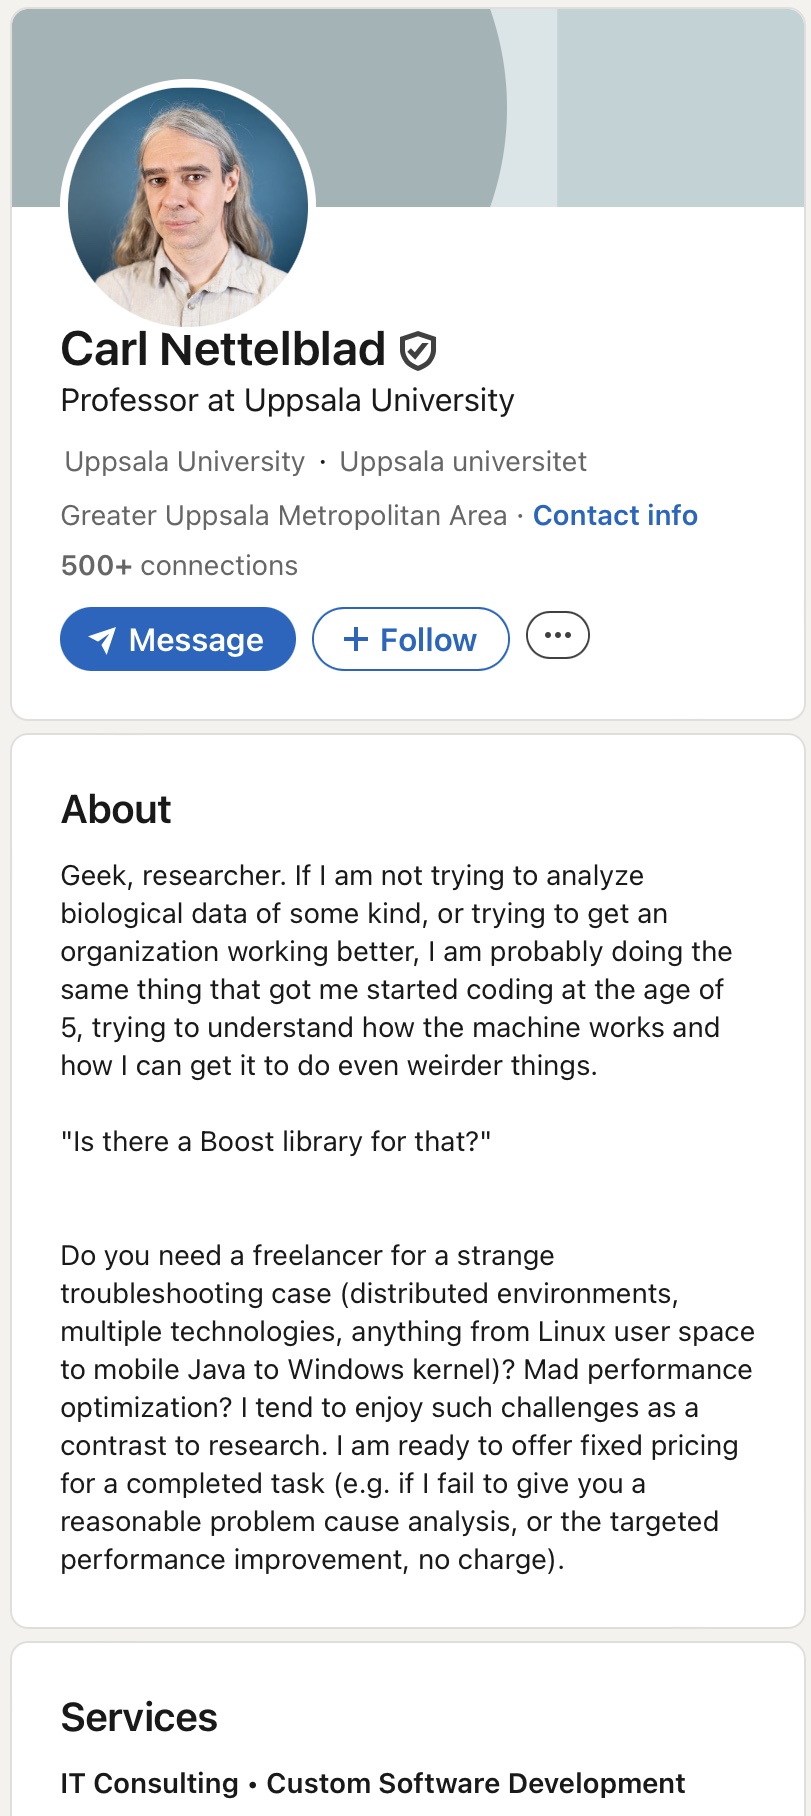Click the Follow button label
The width and height of the screenshot is (811, 1816).
(x=428, y=640)
